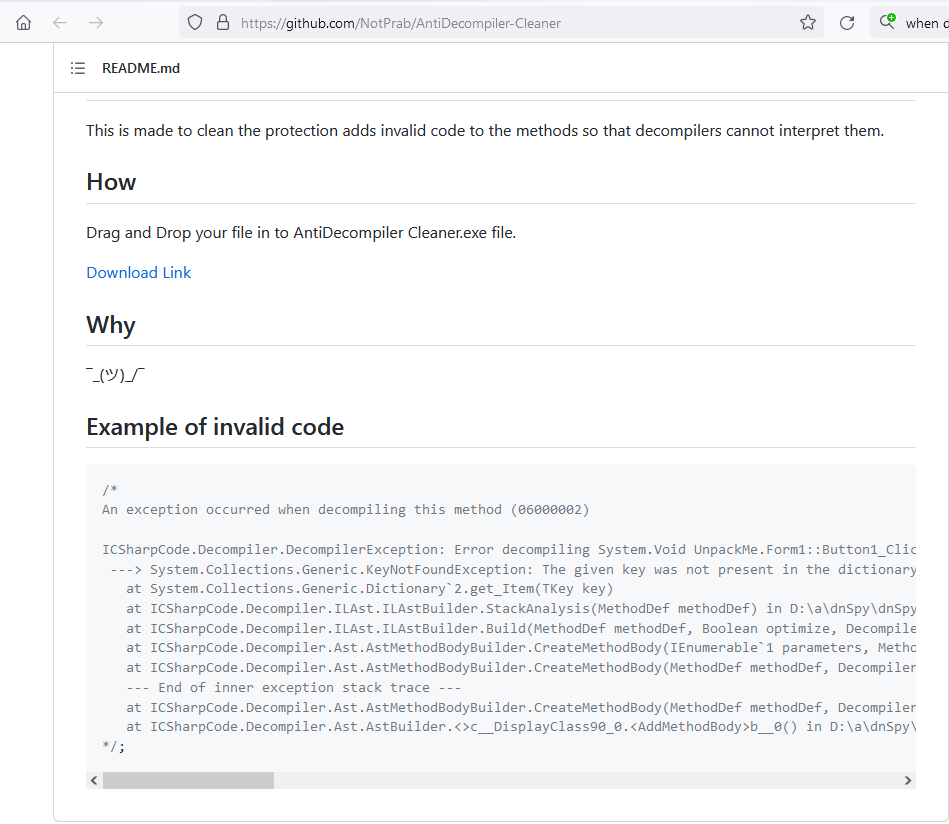This screenshot has width=949, height=824.
Task: Click the code block scroll-right arrow
Action: coord(908,780)
